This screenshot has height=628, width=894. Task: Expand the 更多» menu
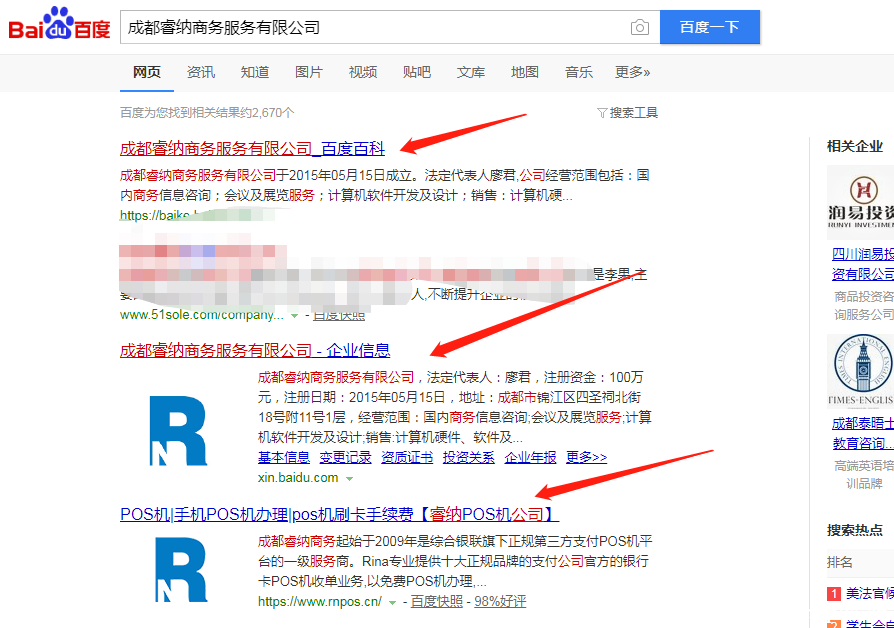coord(633,72)
